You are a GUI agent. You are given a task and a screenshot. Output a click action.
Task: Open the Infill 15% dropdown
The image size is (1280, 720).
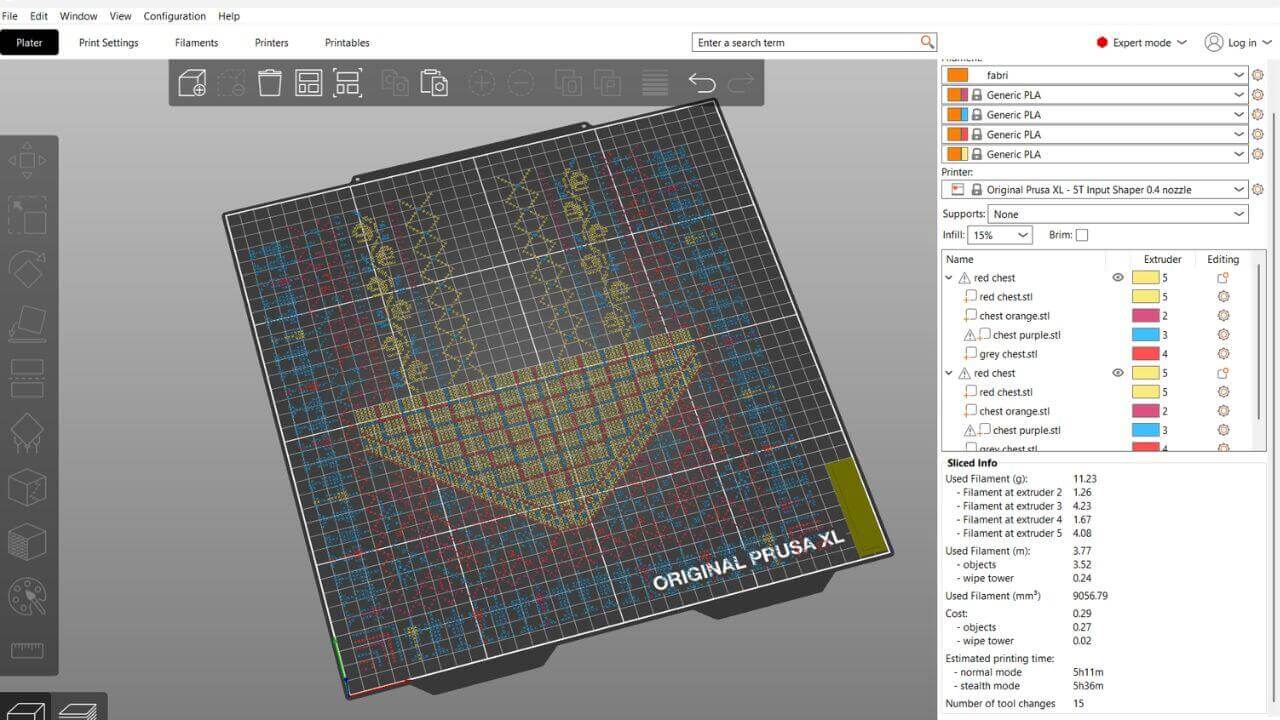point(1000,235)
